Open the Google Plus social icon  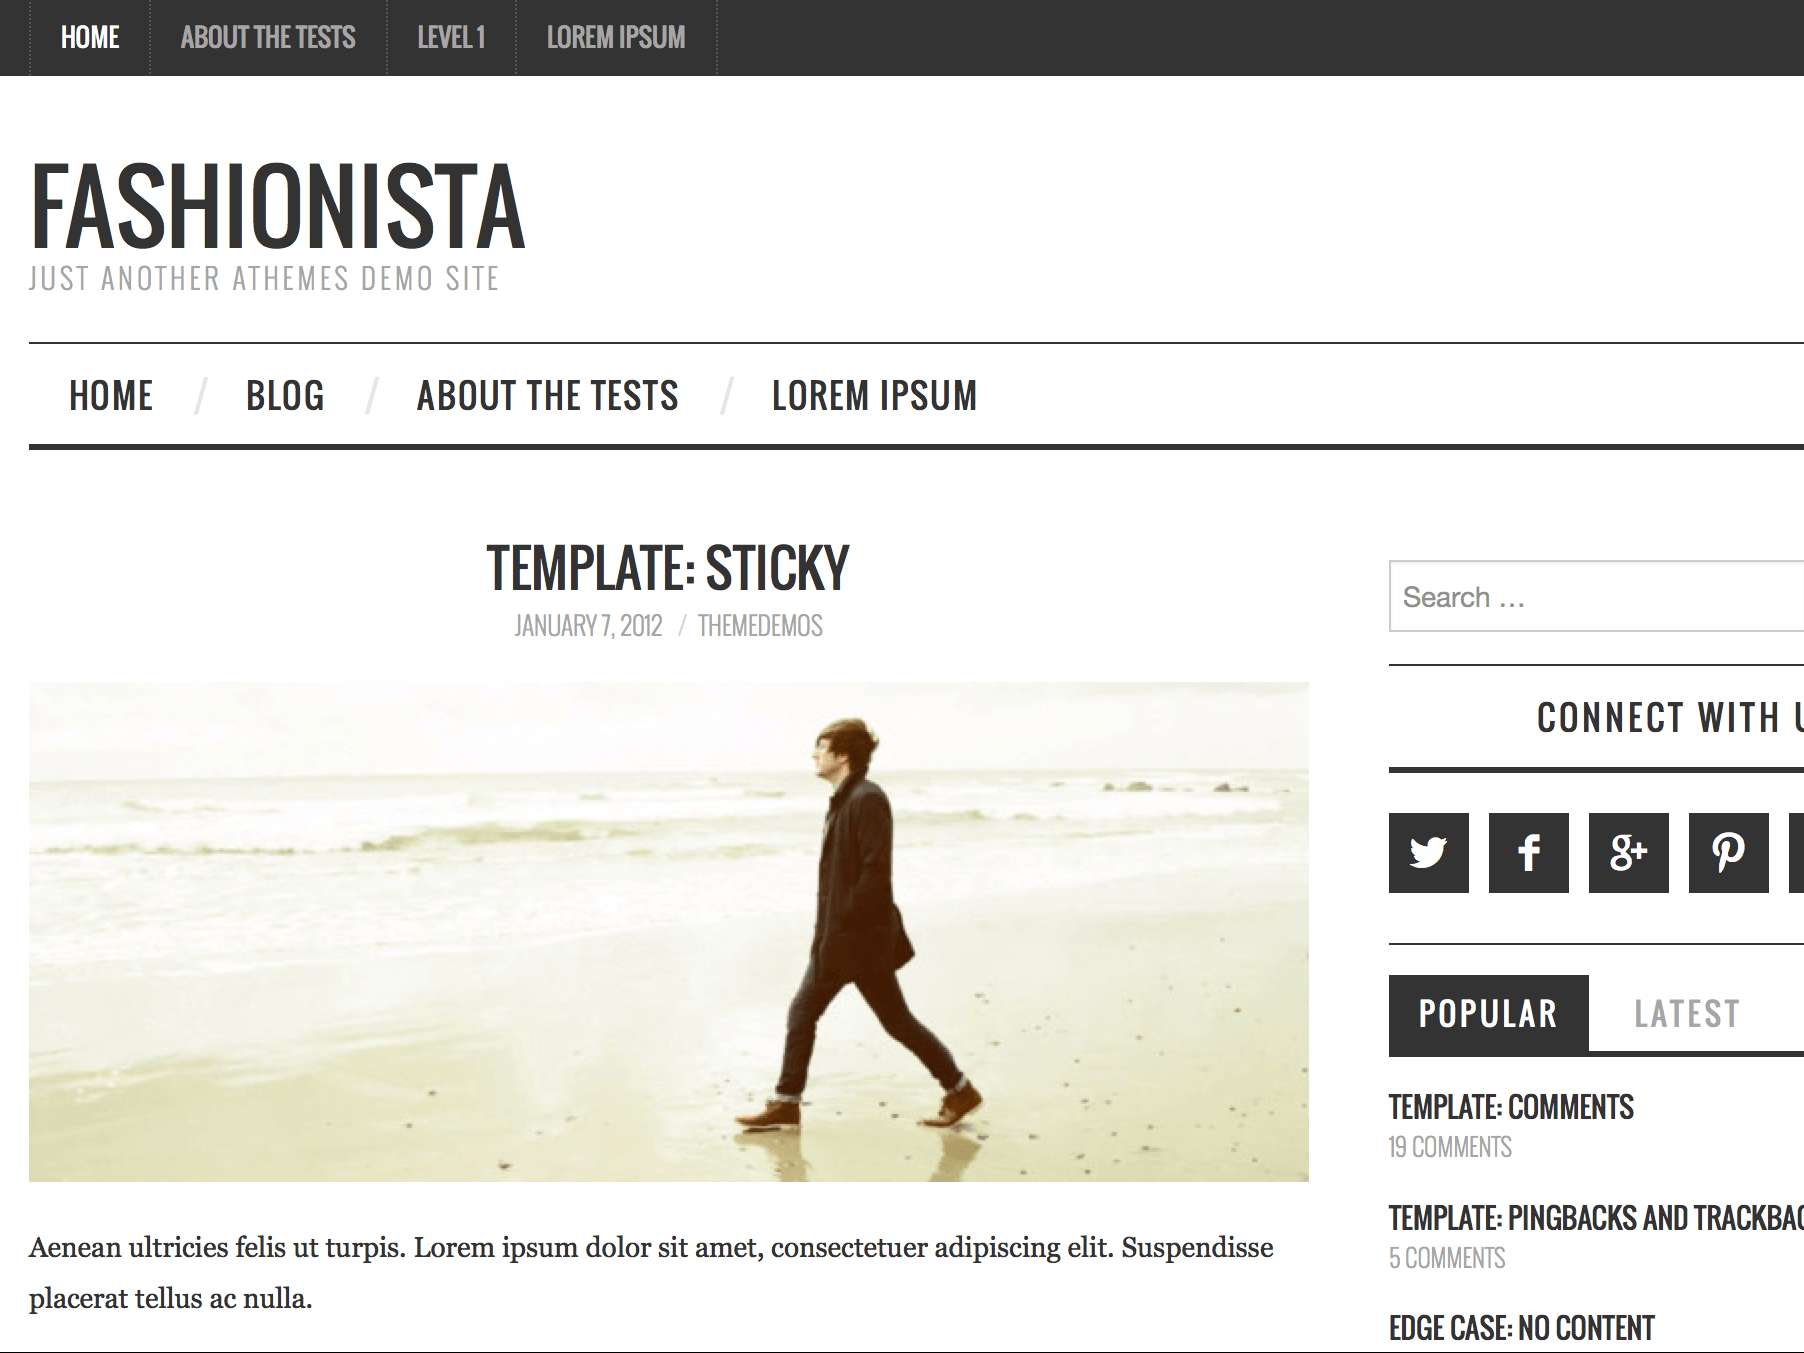(x=1628, y=852)
